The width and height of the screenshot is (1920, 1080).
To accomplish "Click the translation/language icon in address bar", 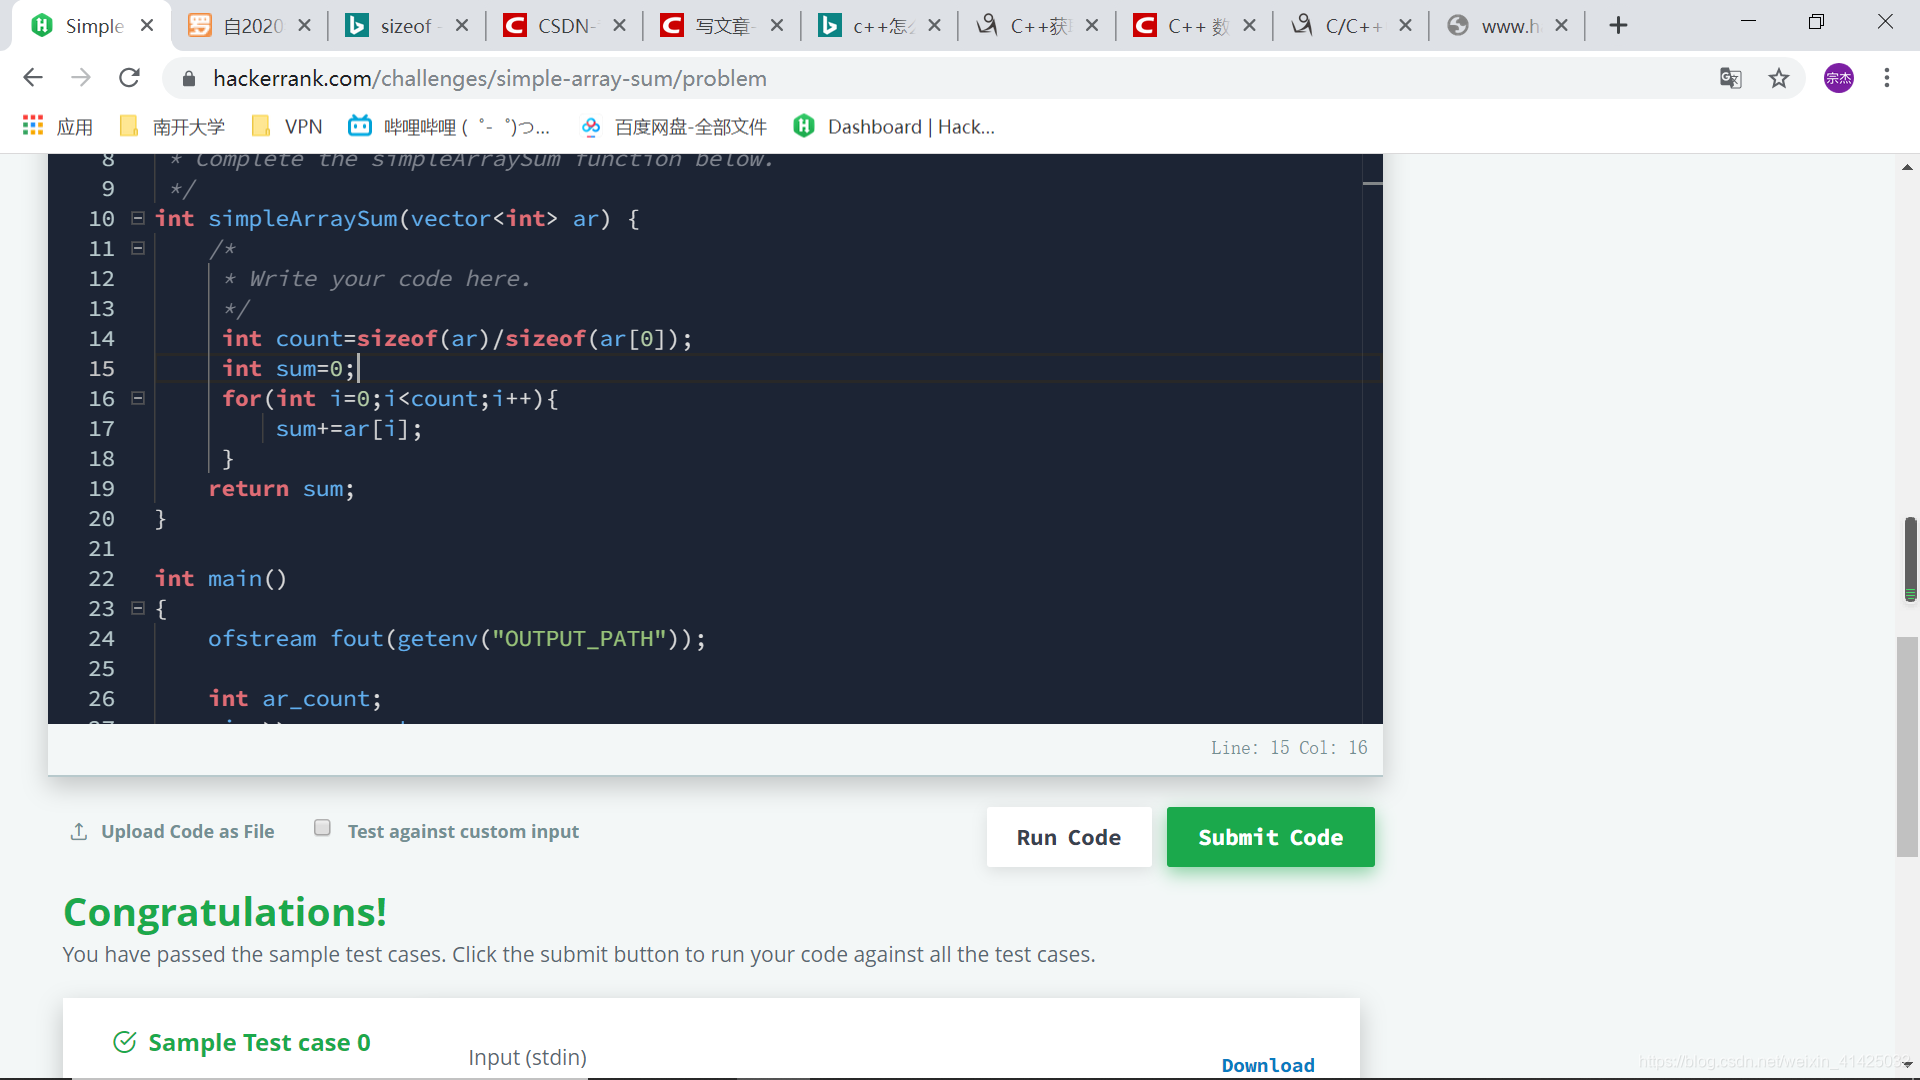I will 1731,78.
